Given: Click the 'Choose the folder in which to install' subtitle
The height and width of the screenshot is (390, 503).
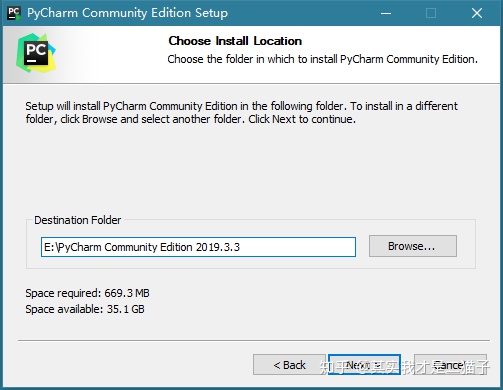Looking at the screenshot, I should (x=322, y=59).
